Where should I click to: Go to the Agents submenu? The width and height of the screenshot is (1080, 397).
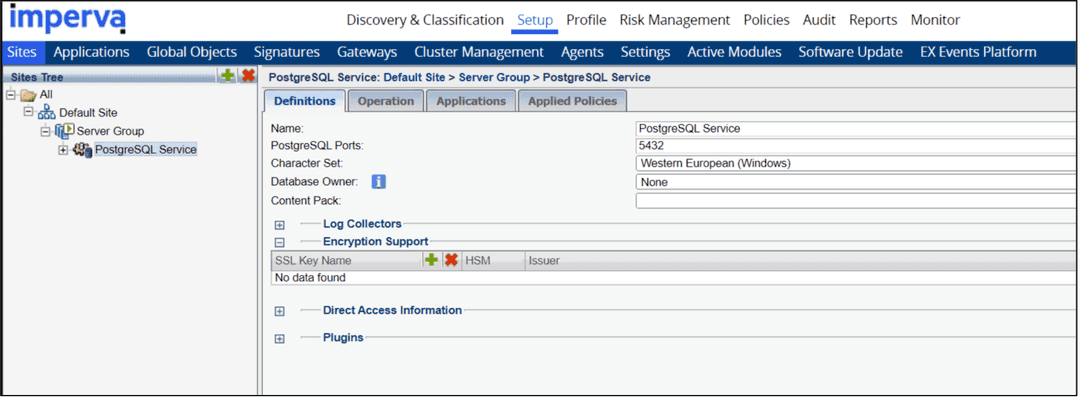582,52
